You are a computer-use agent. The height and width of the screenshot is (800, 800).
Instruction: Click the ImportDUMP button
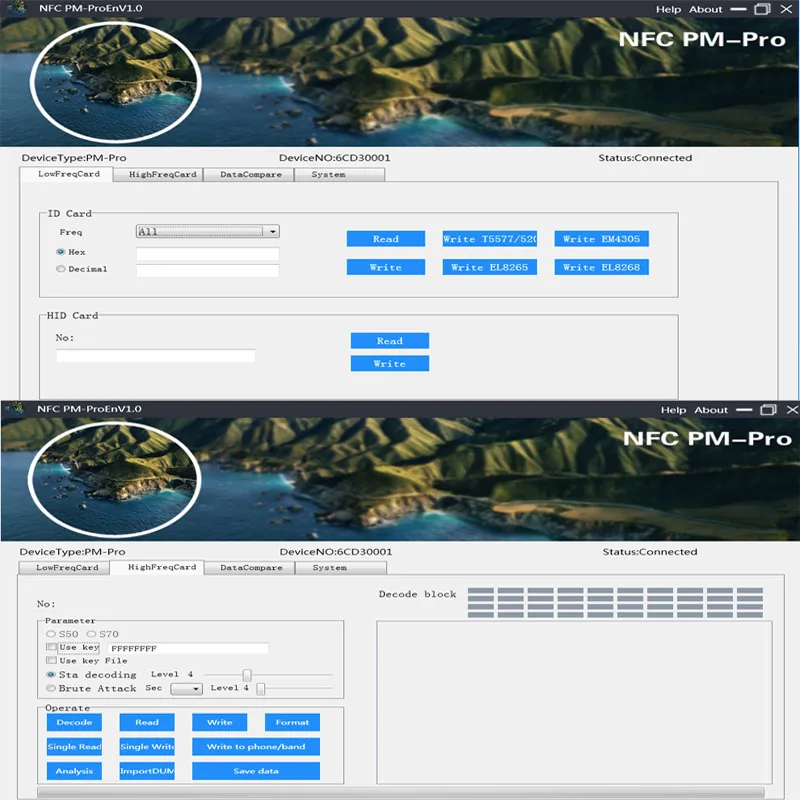(147, 771)
